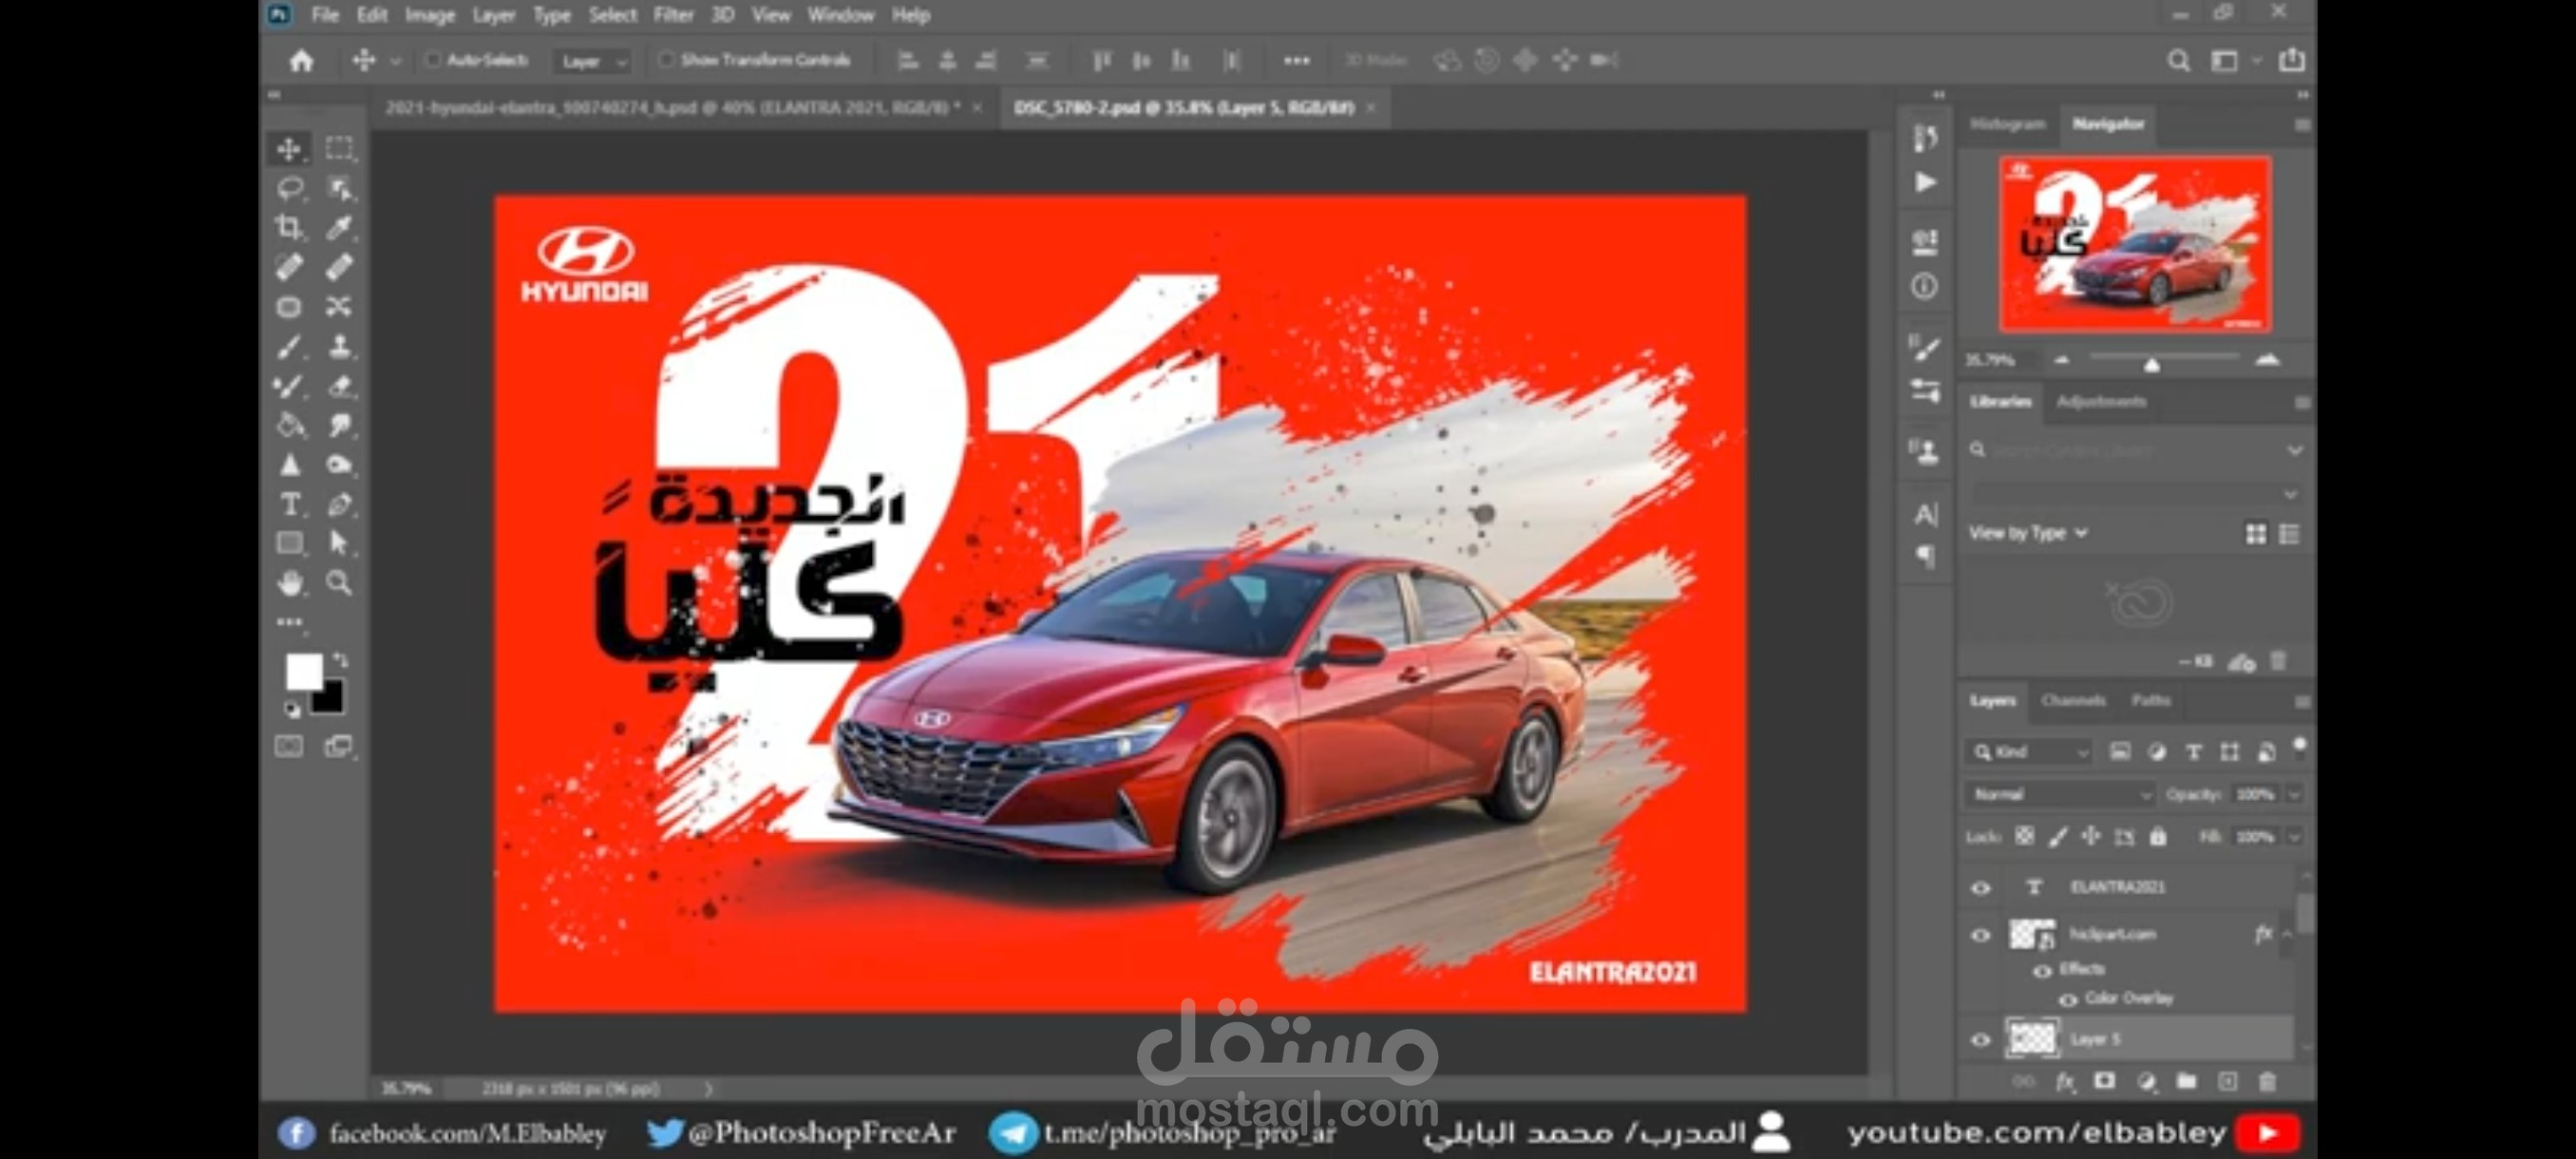
Task: Open the File menu
Action: pyautogui.click(x=325, y=15)
